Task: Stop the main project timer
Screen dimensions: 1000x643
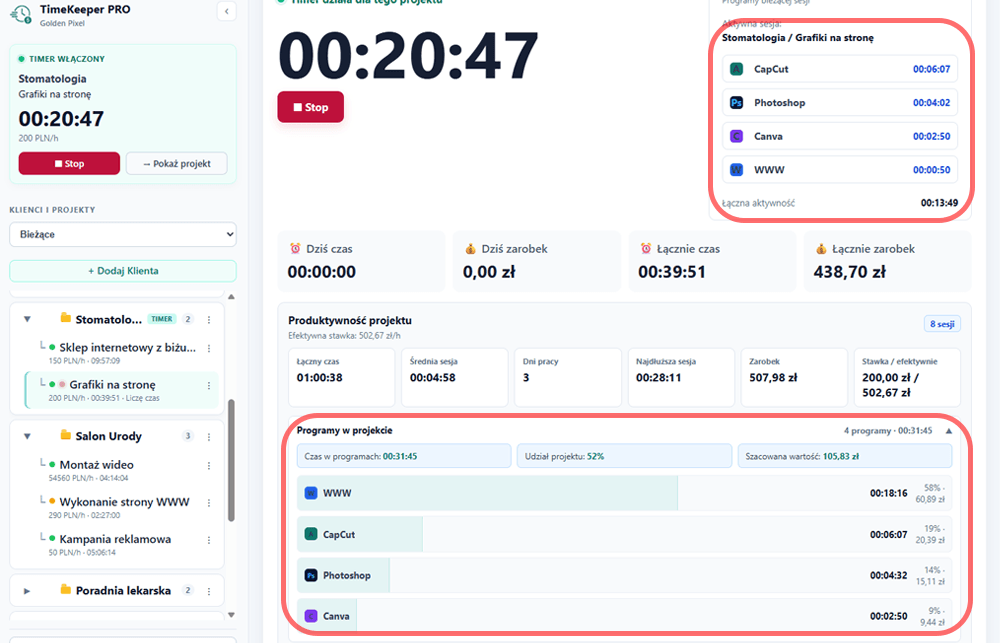Action: coord(311,107)
